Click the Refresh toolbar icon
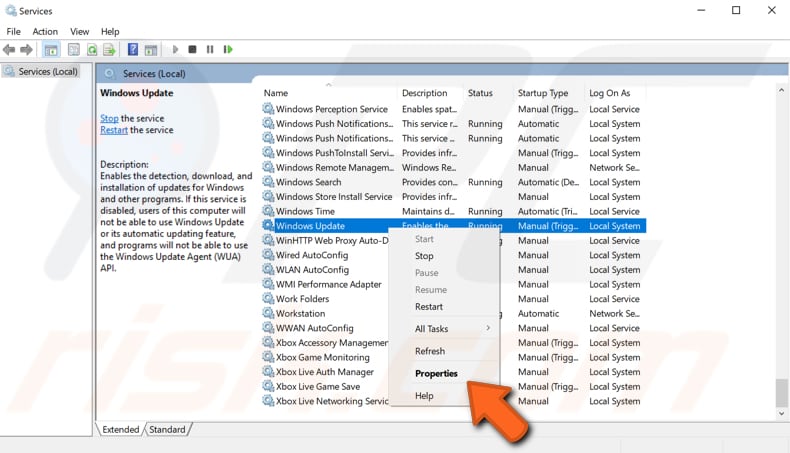Image resolution: width=790 pixels, height=453 pixels. pos(92,49)
